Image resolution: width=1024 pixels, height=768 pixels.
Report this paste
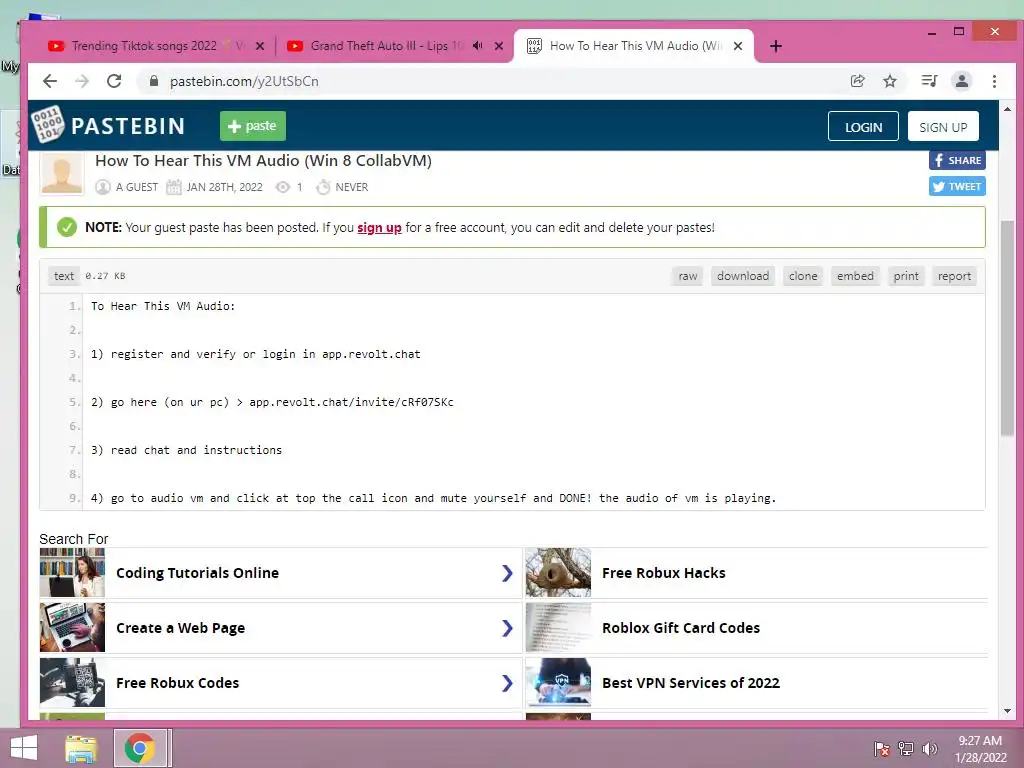955,276
